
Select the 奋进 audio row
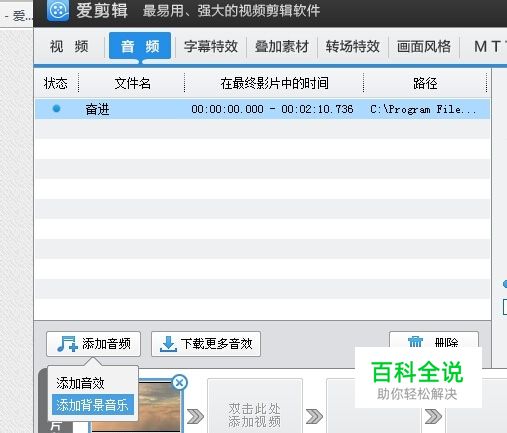[x=262, y=109]
